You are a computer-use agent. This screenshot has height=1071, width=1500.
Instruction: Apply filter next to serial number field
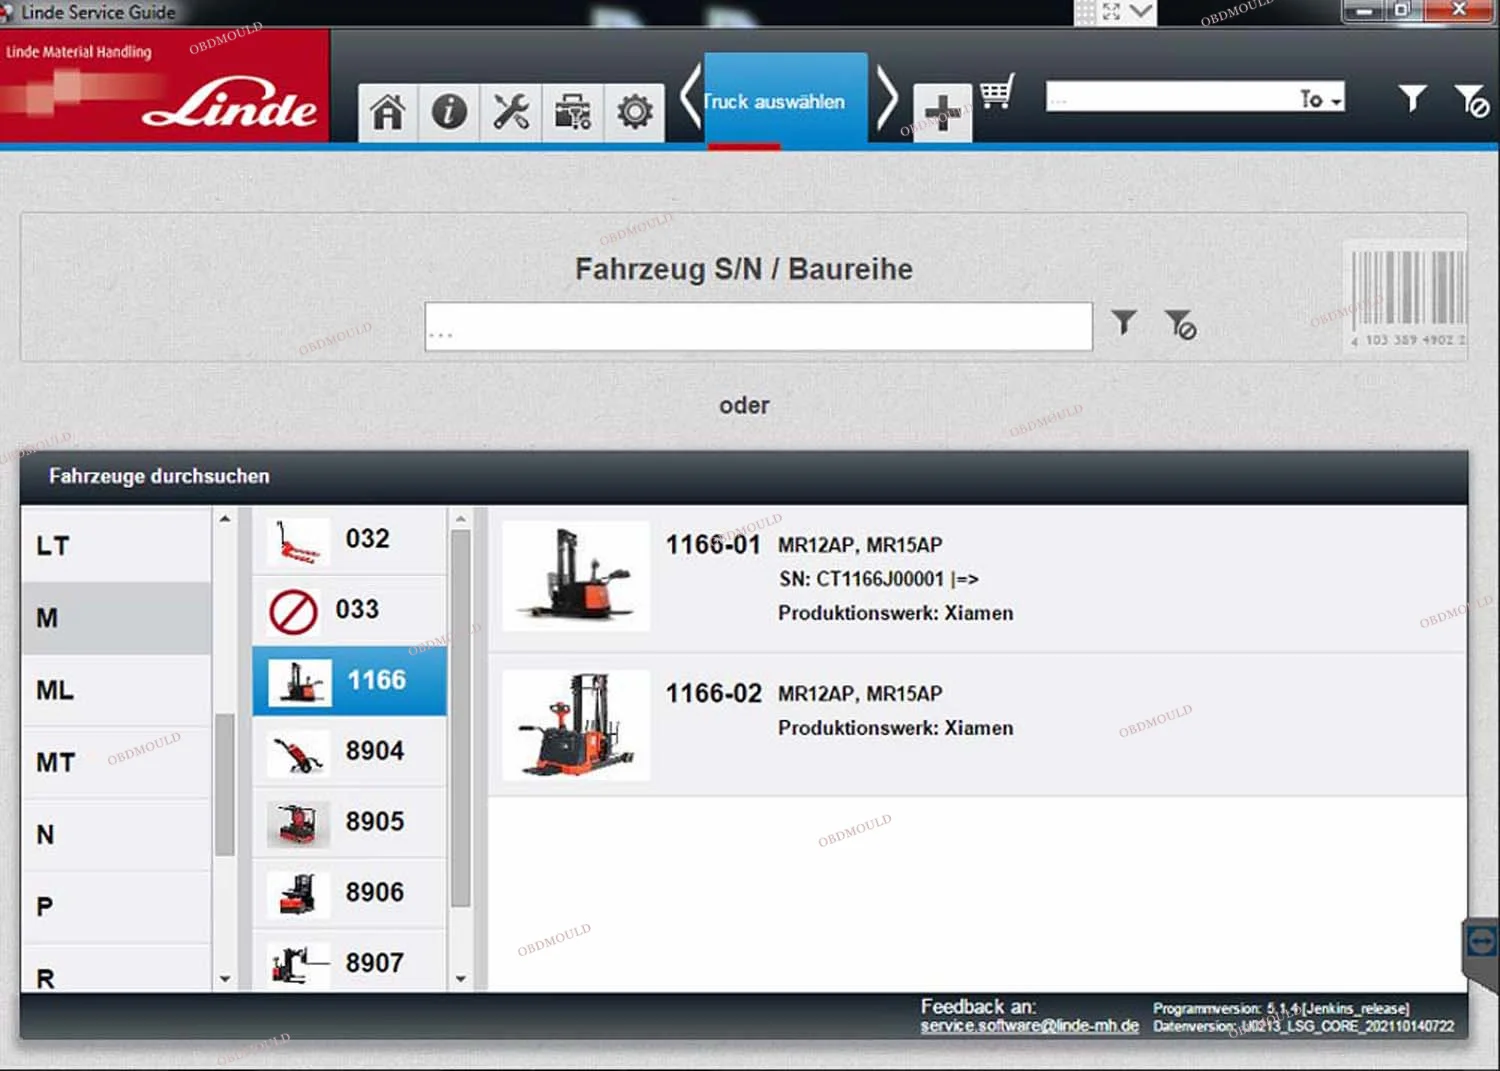coord(1124,322)
